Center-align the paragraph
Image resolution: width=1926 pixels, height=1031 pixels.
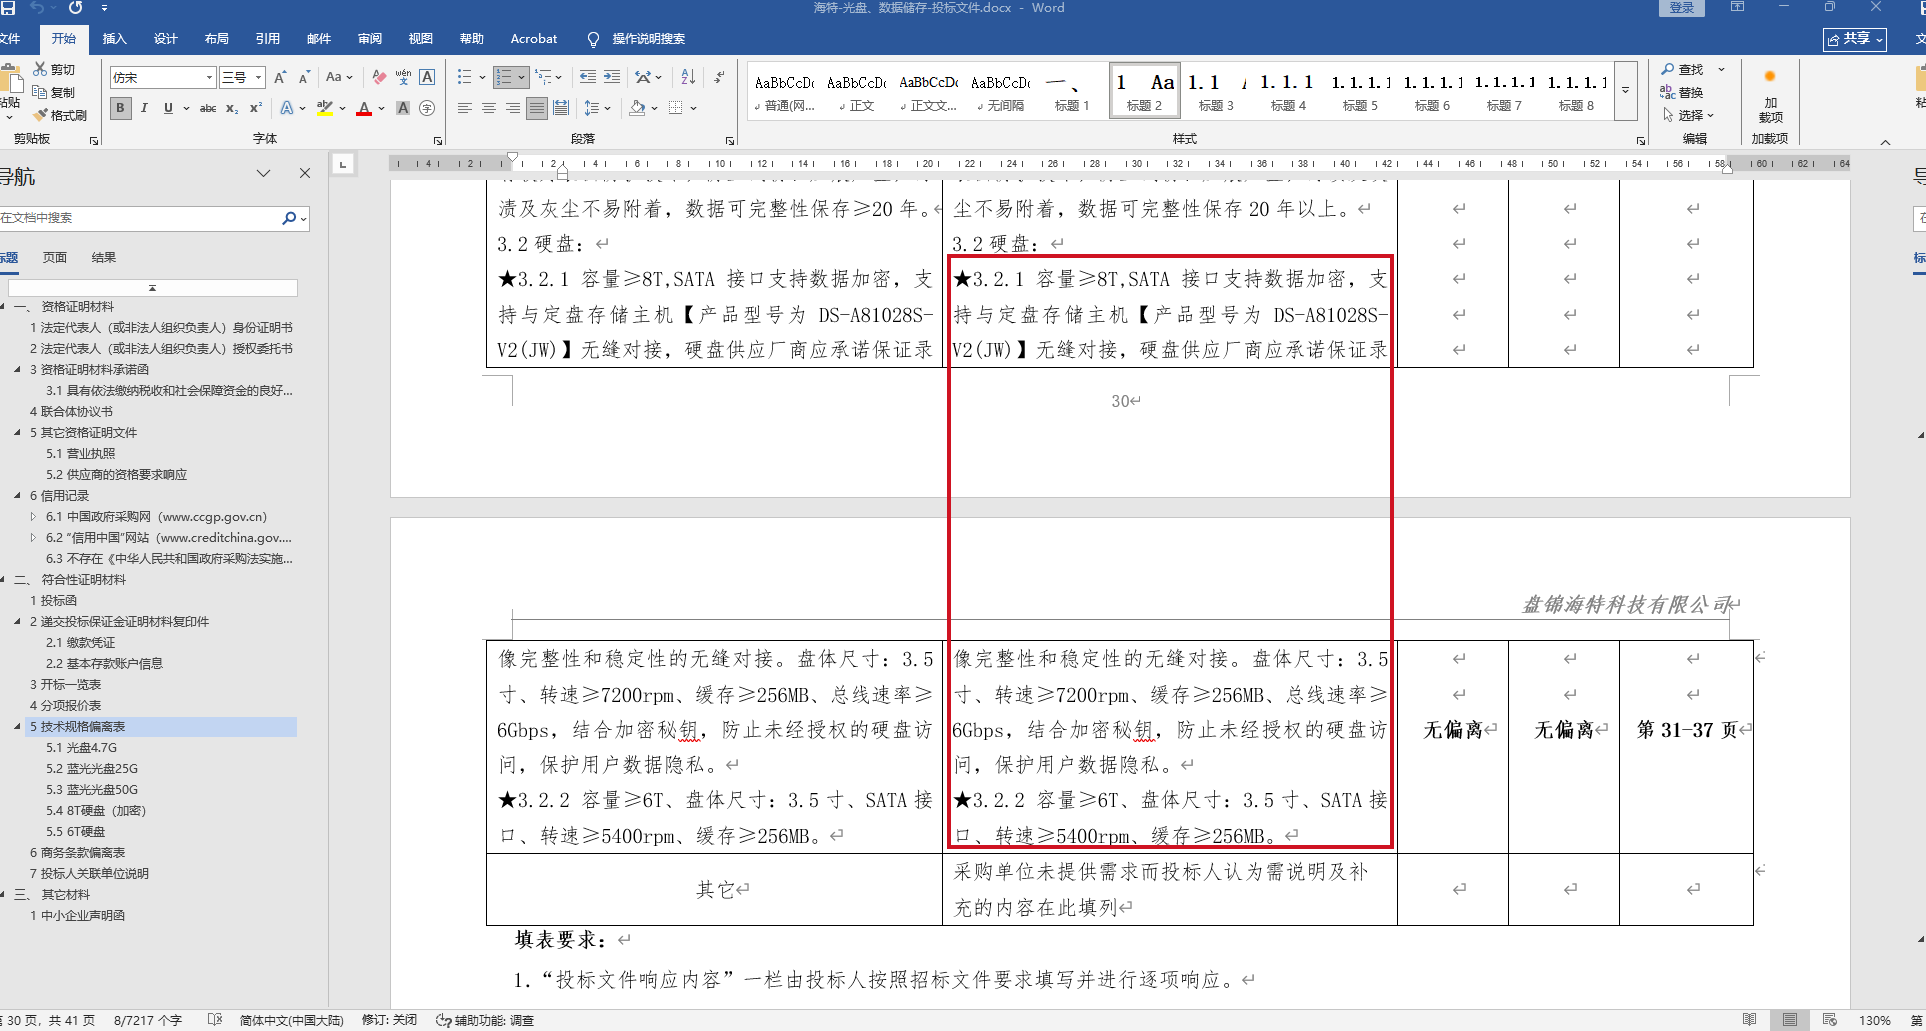tap(489, 108)
